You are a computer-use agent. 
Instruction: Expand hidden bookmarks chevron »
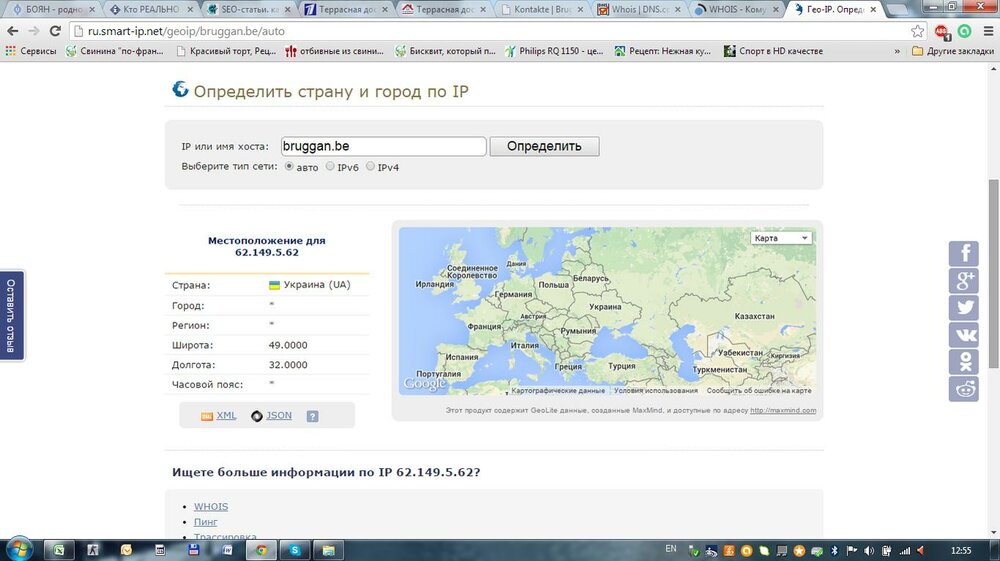coord(897,51)
